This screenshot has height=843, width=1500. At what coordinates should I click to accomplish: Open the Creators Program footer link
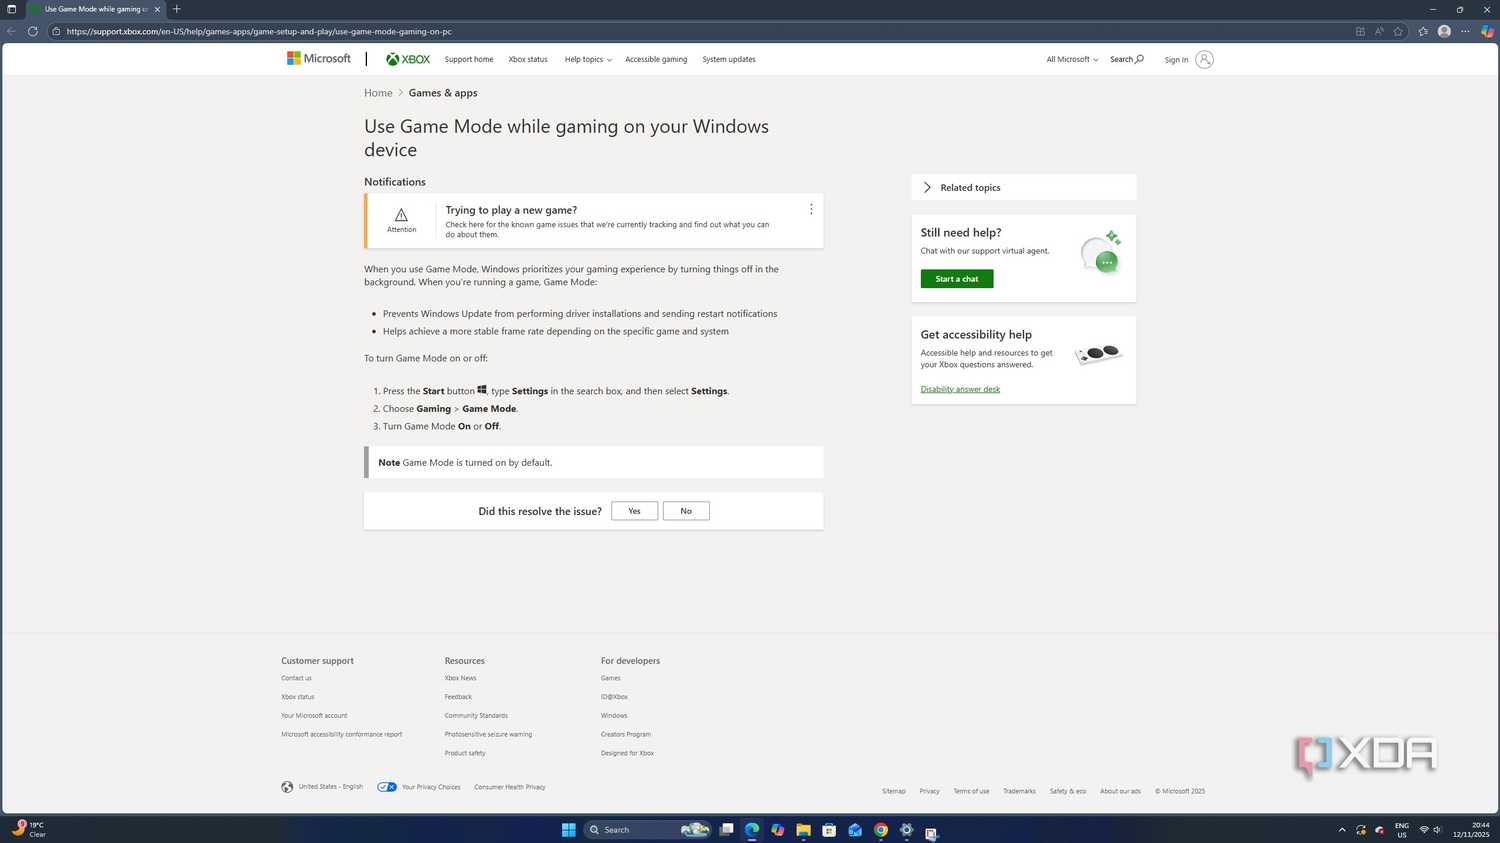tap(625, 734)
